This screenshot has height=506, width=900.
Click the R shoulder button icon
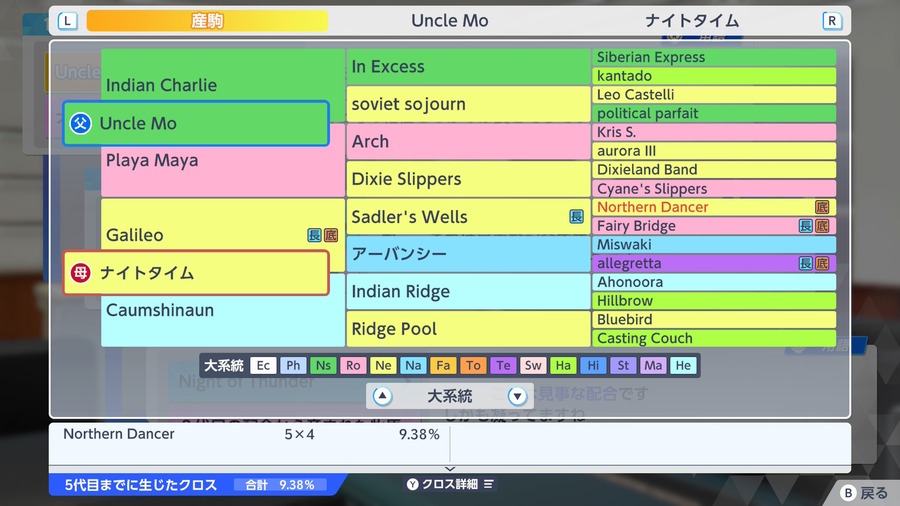pyautogui.click(x=832, y=21)
